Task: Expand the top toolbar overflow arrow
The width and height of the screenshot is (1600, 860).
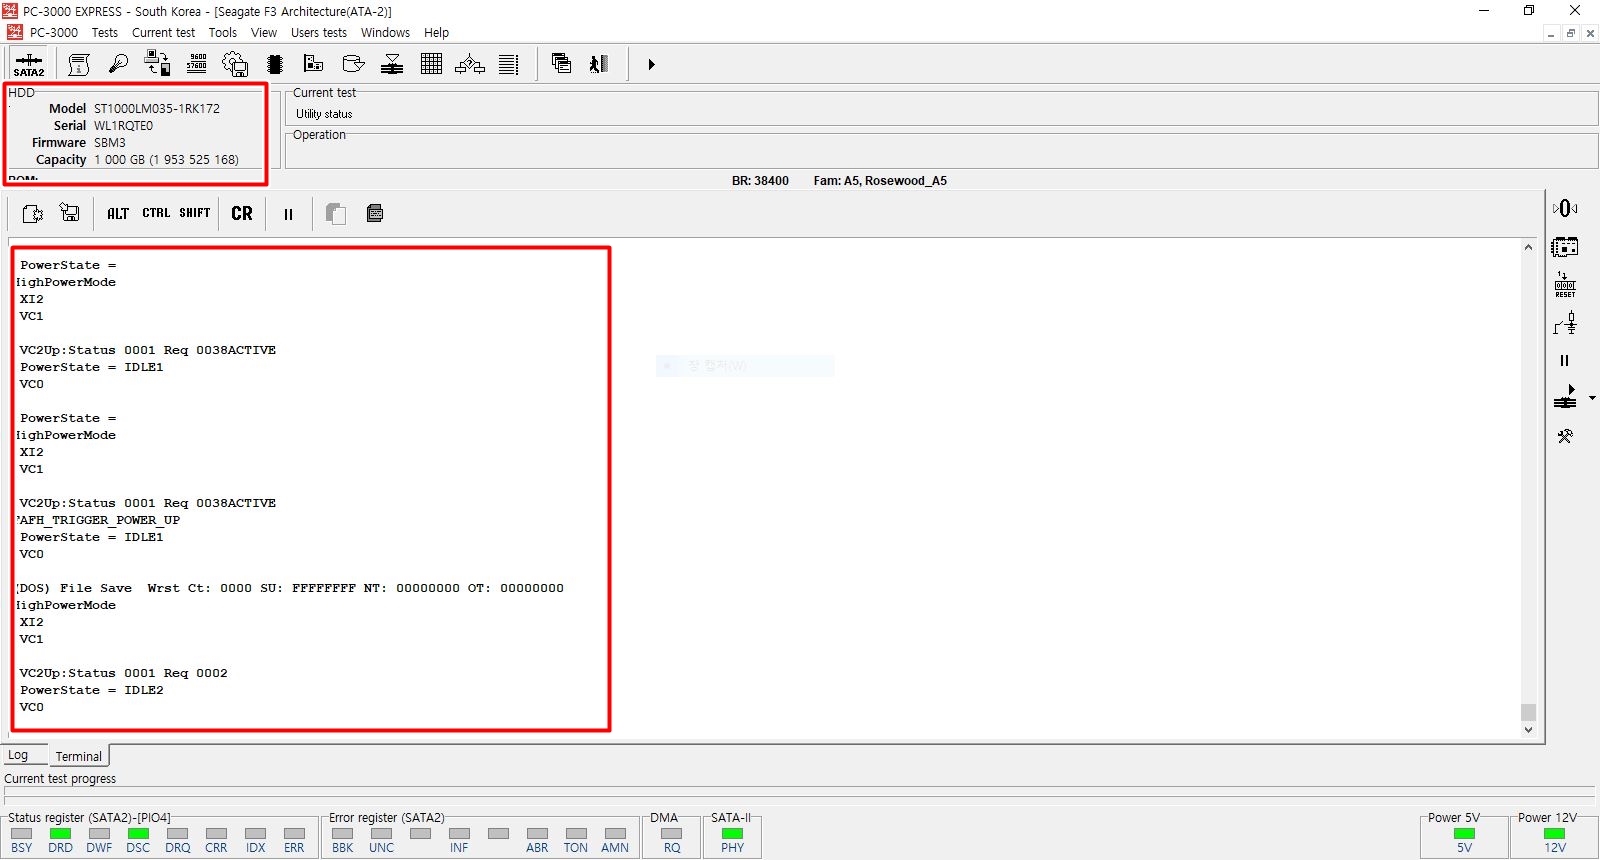Action: (x=651, y=64)
